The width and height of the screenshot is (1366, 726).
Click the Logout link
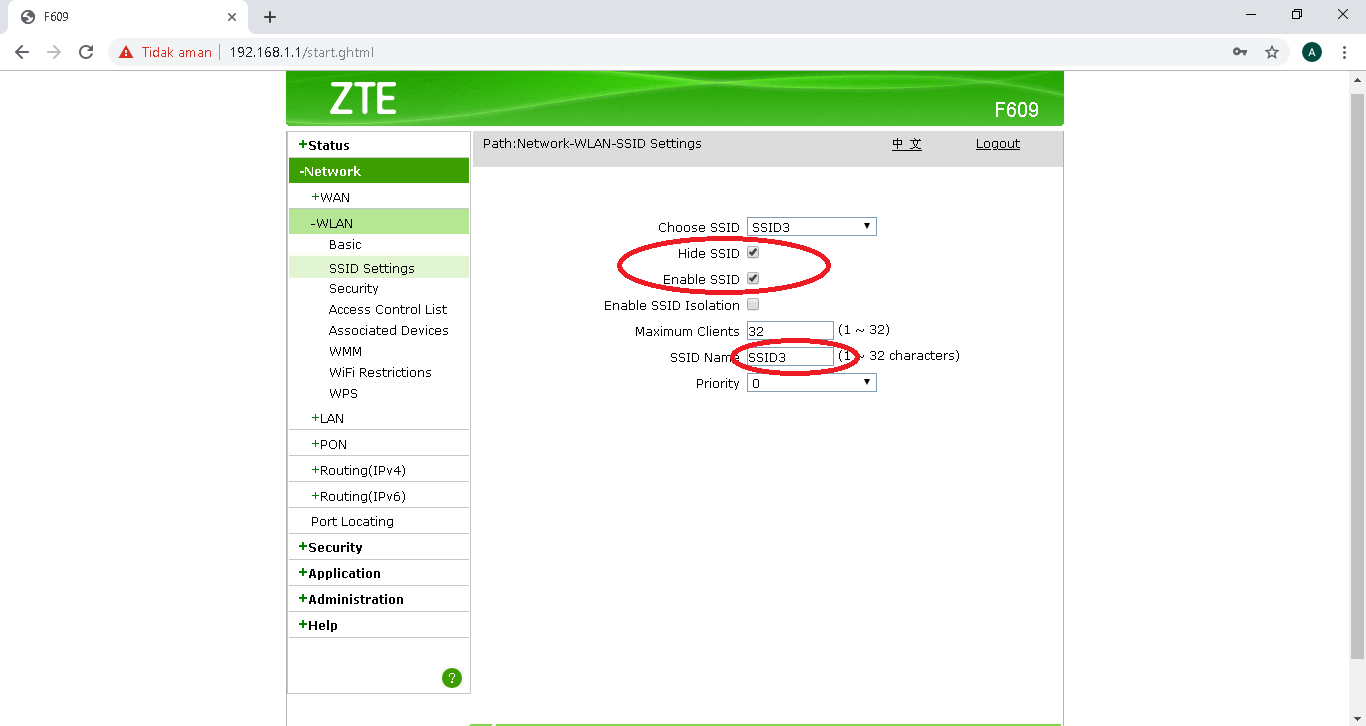[998, 144]
